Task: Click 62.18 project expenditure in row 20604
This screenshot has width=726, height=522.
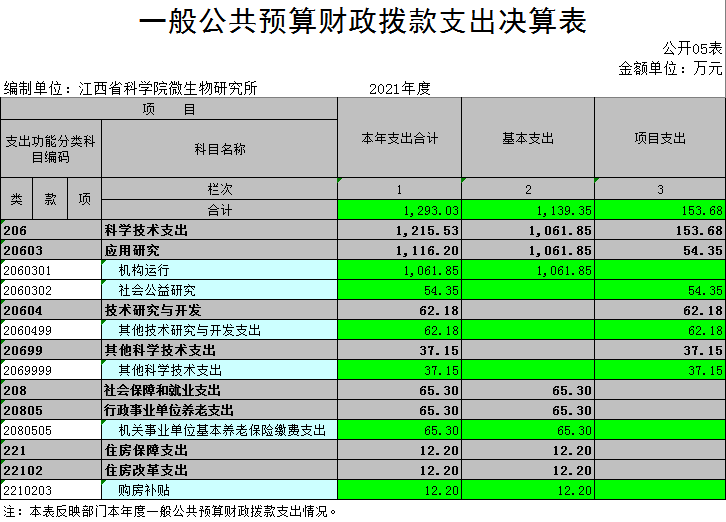Action: 660,310
